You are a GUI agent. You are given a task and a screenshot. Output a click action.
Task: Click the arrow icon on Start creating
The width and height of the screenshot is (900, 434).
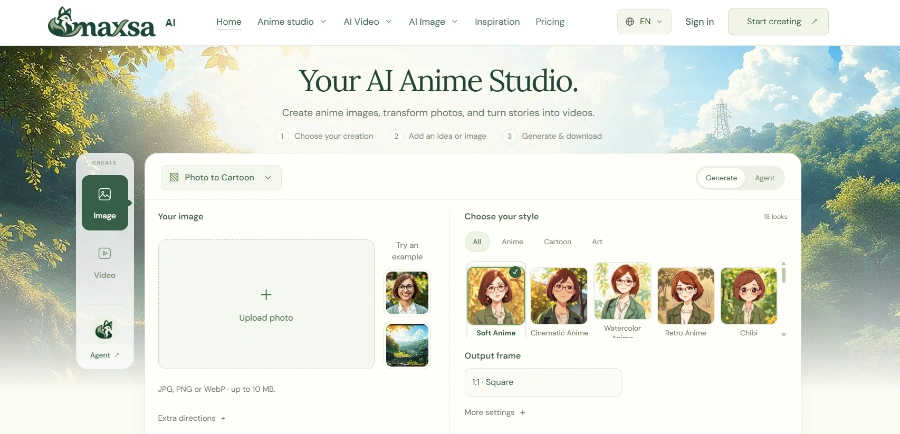[x=814, y=21]
